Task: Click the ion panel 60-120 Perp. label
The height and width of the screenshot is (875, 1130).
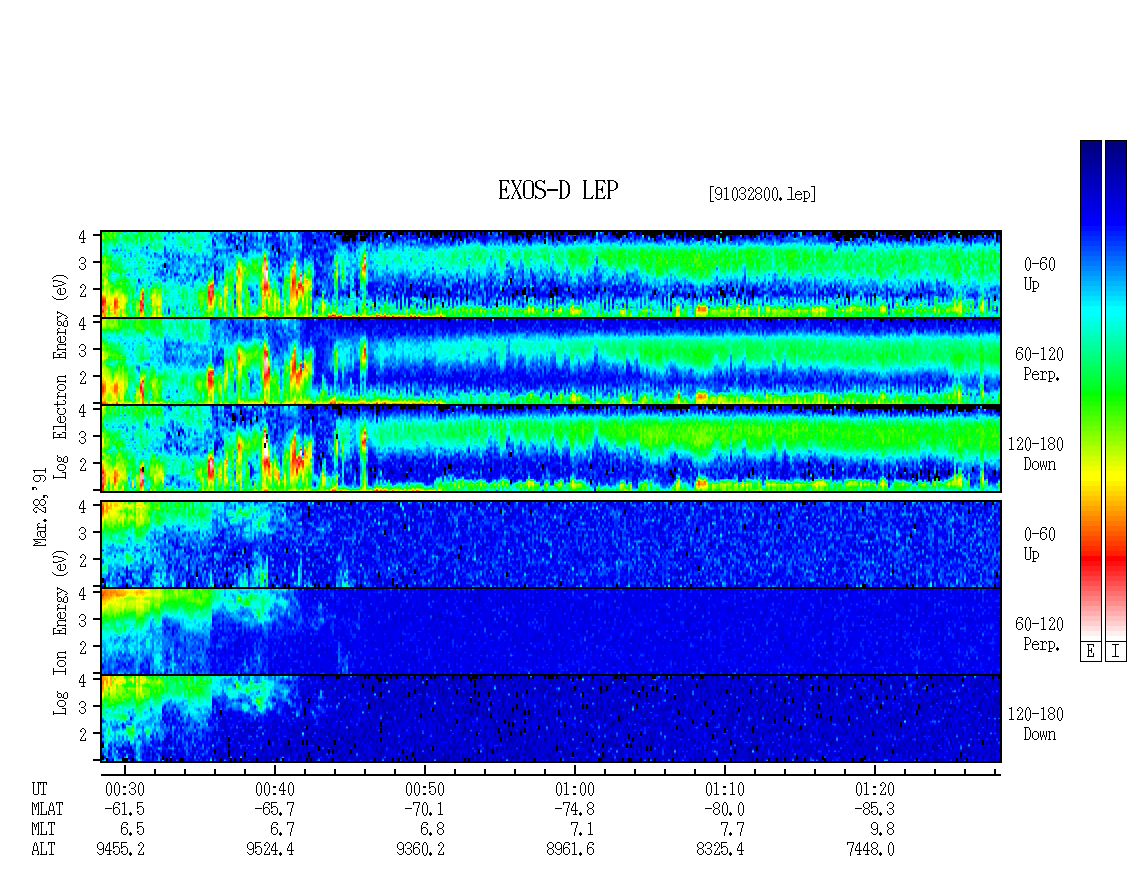Action: pyautogui.click(x=1039, y=634)
